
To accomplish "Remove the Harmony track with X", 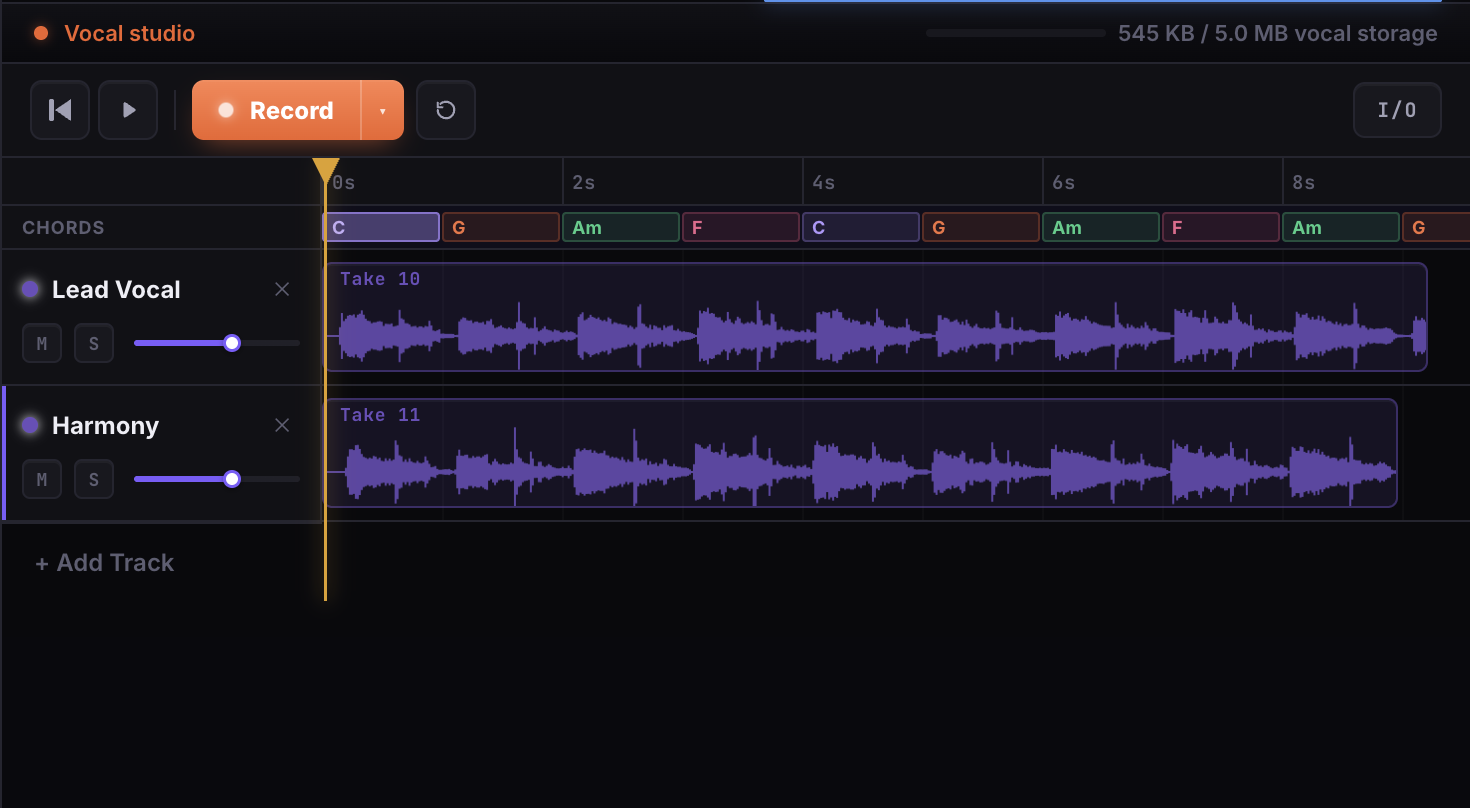I will tap(282, 425).
